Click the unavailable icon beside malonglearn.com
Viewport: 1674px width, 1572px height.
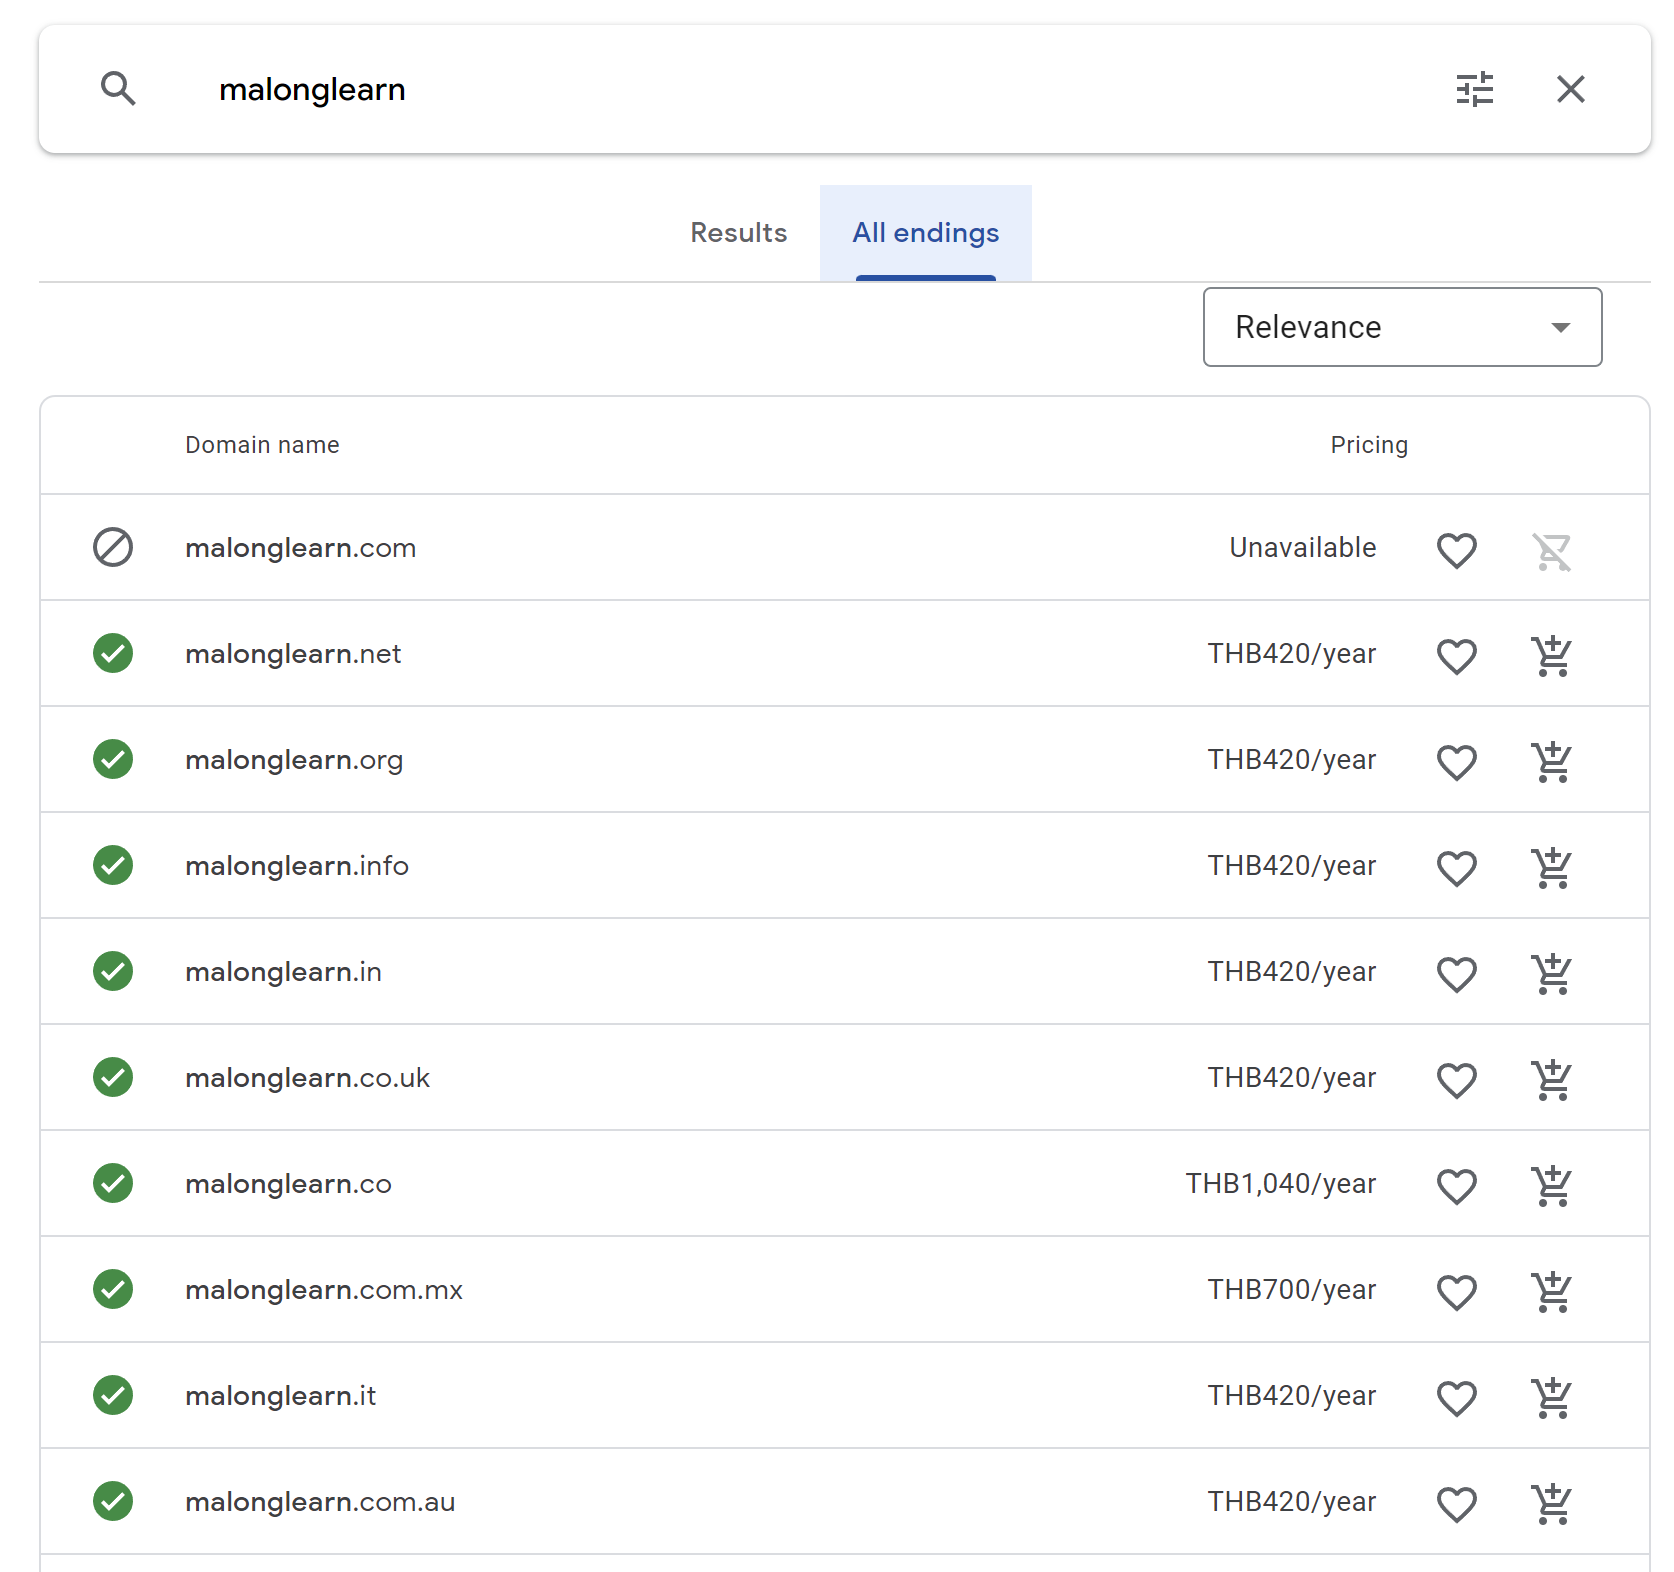[113, 547]
